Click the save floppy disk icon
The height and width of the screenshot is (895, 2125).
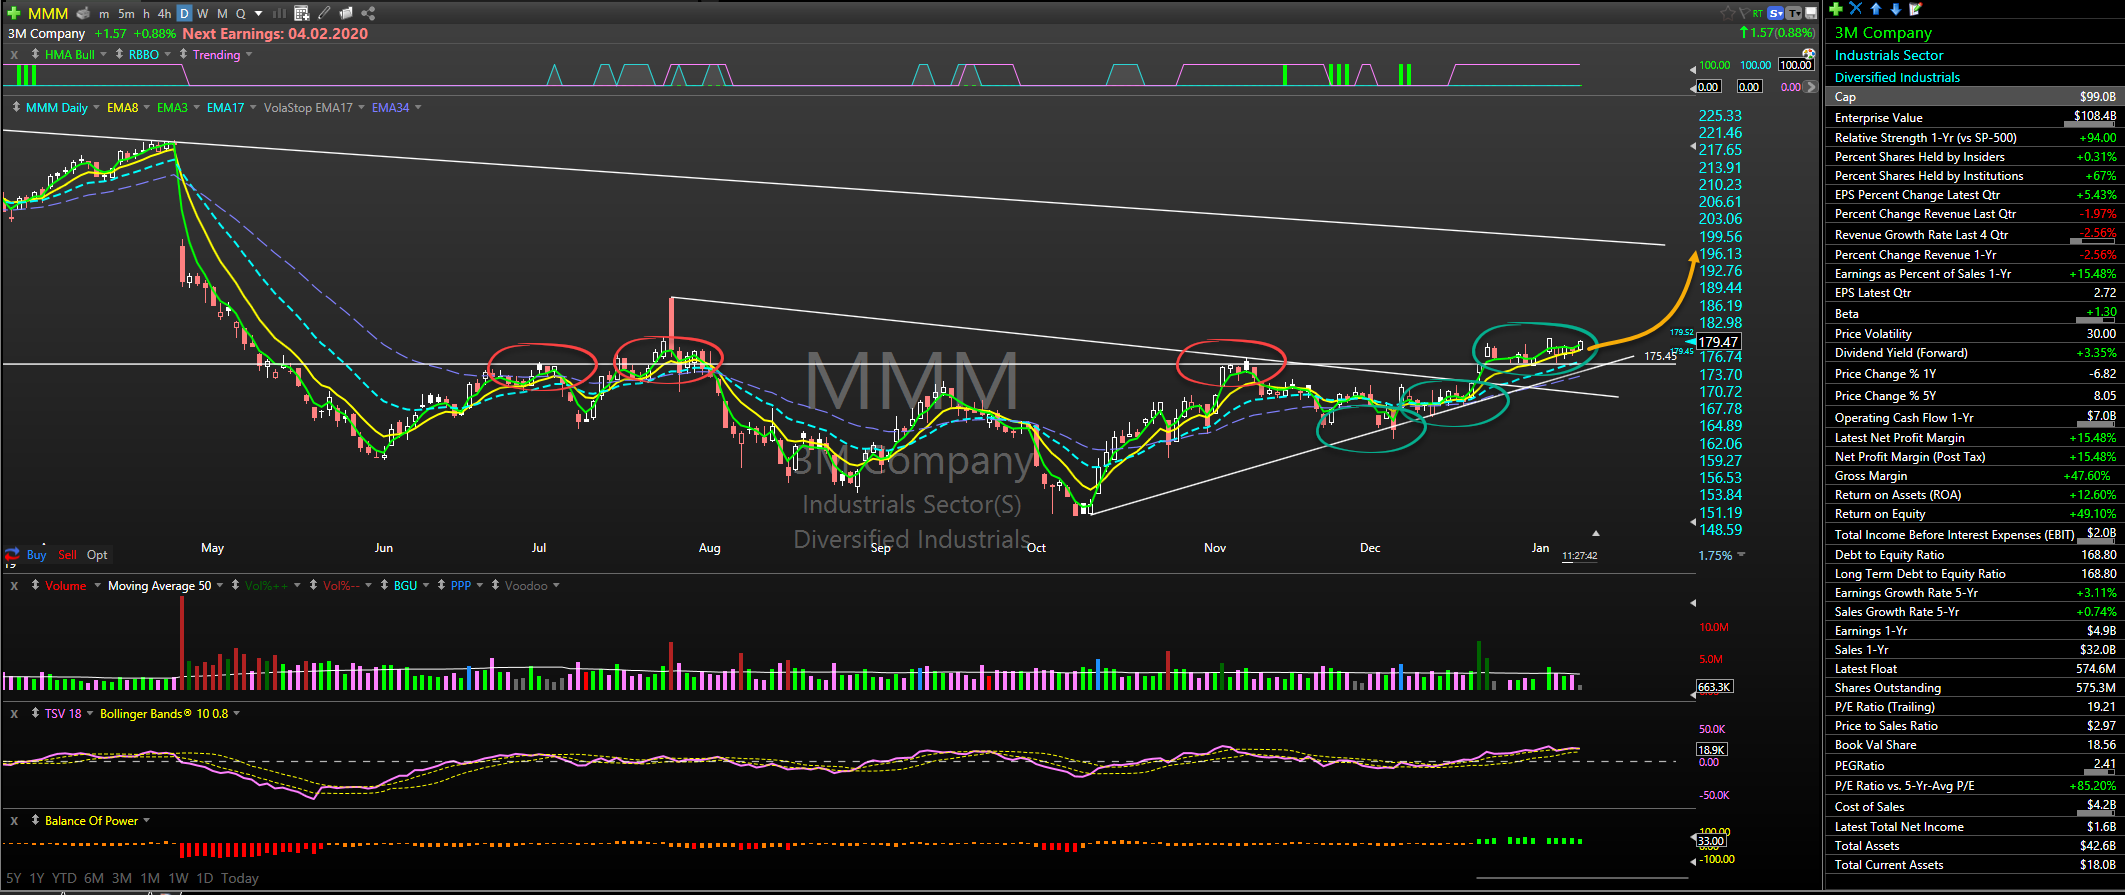[1811, 13]
